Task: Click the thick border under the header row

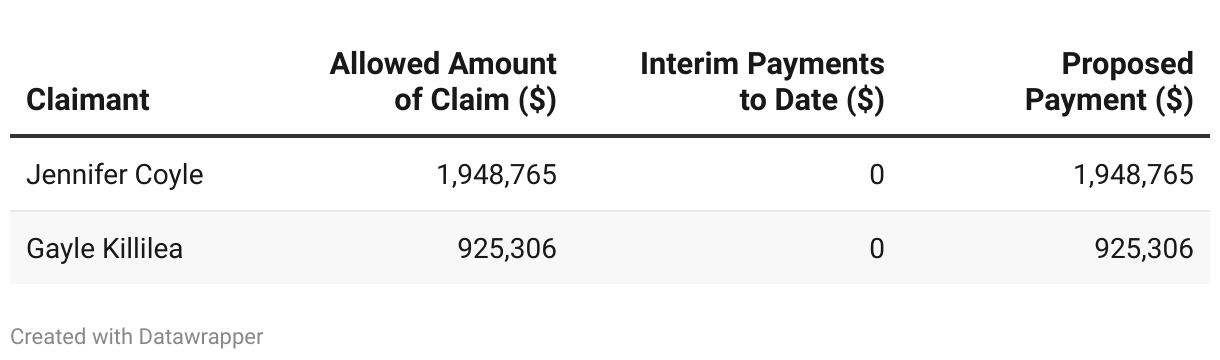Action: click(x=610, y=135)
